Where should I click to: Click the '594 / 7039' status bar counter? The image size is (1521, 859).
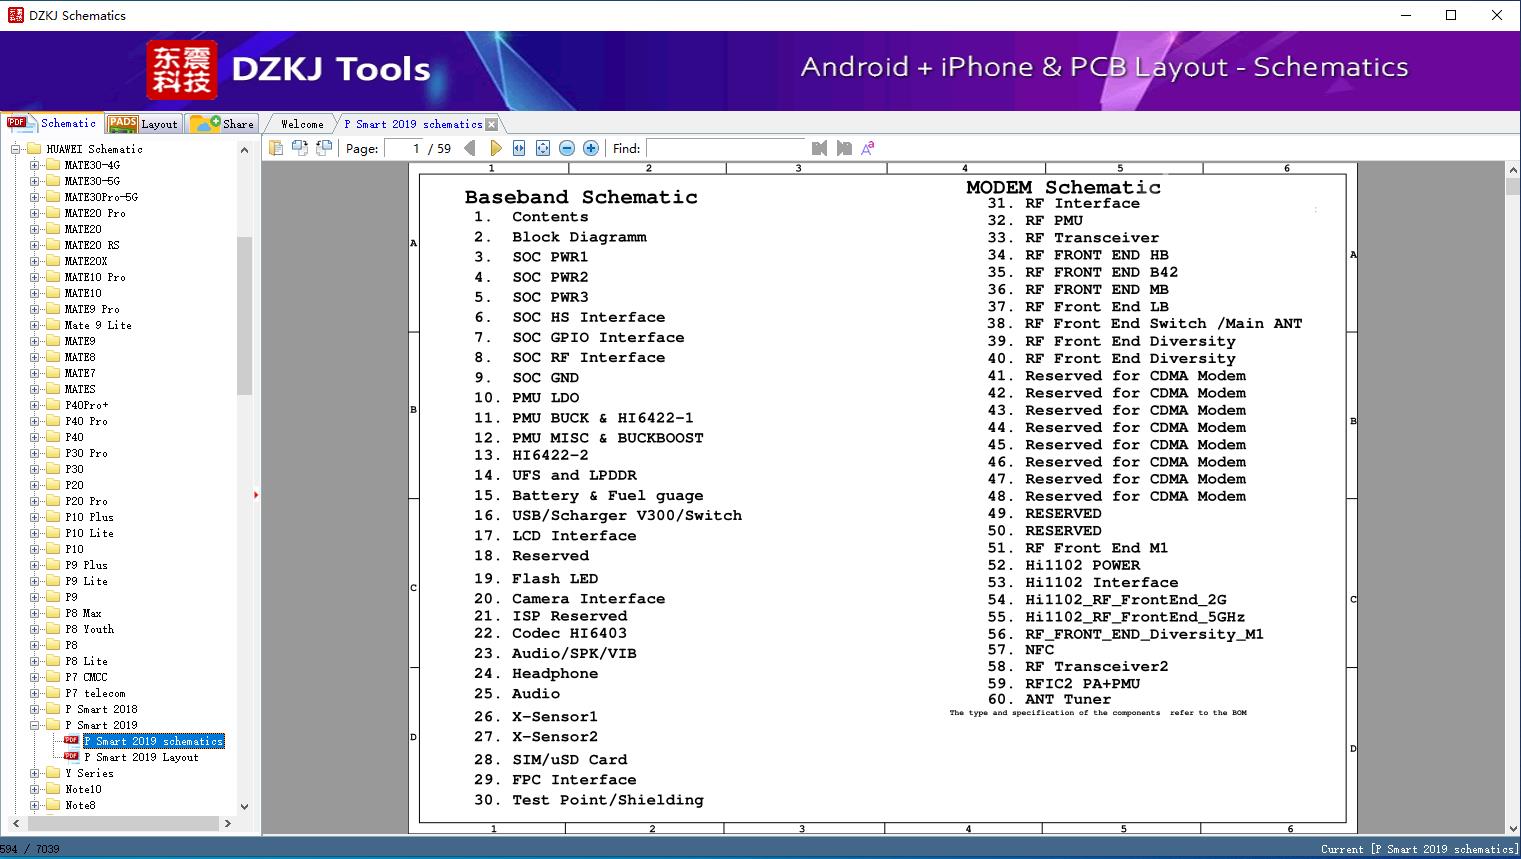[x=30, y=849]
